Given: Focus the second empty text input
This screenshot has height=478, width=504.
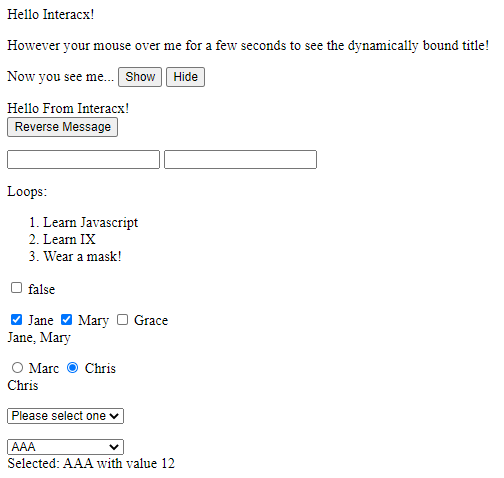Looking at the screenshot, I should pyautogui.click(x=240, y=160).
